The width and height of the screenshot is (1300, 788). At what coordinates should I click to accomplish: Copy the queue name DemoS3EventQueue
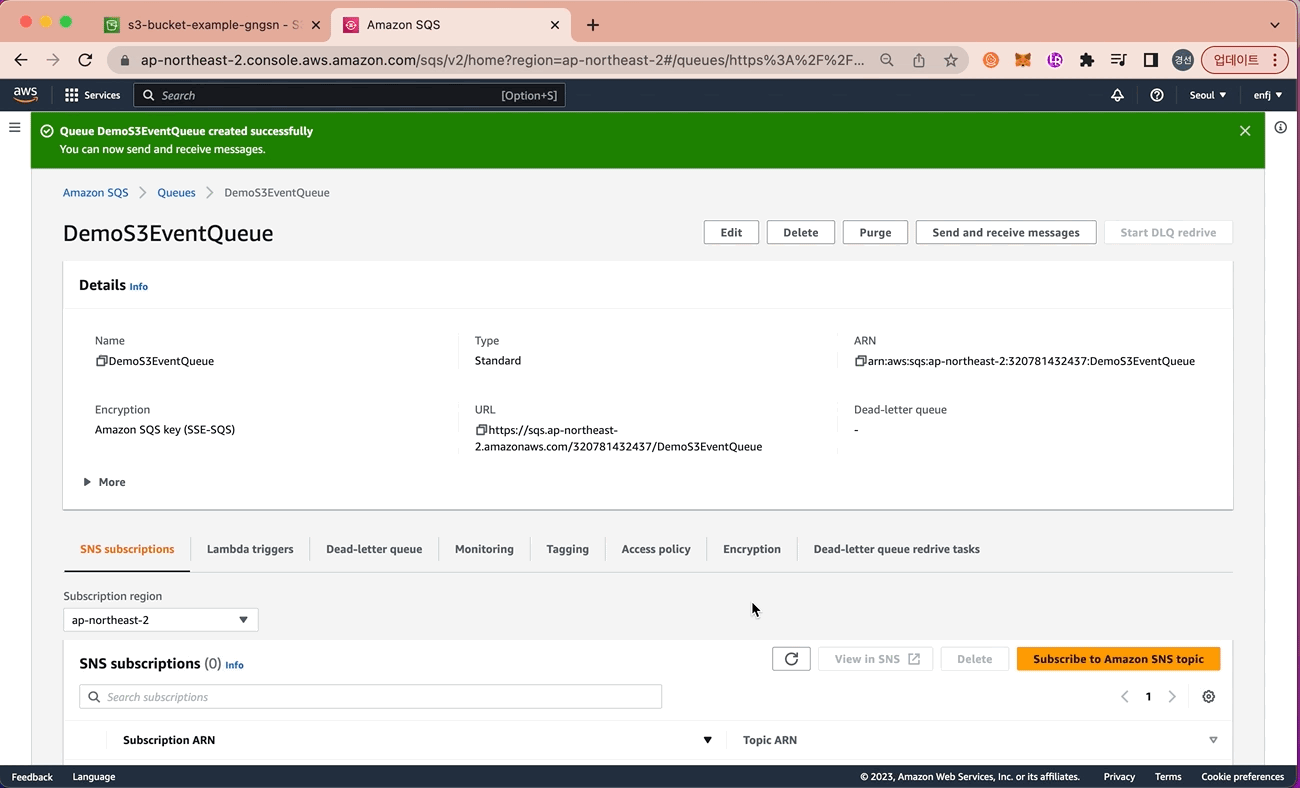tap(101, 361)
